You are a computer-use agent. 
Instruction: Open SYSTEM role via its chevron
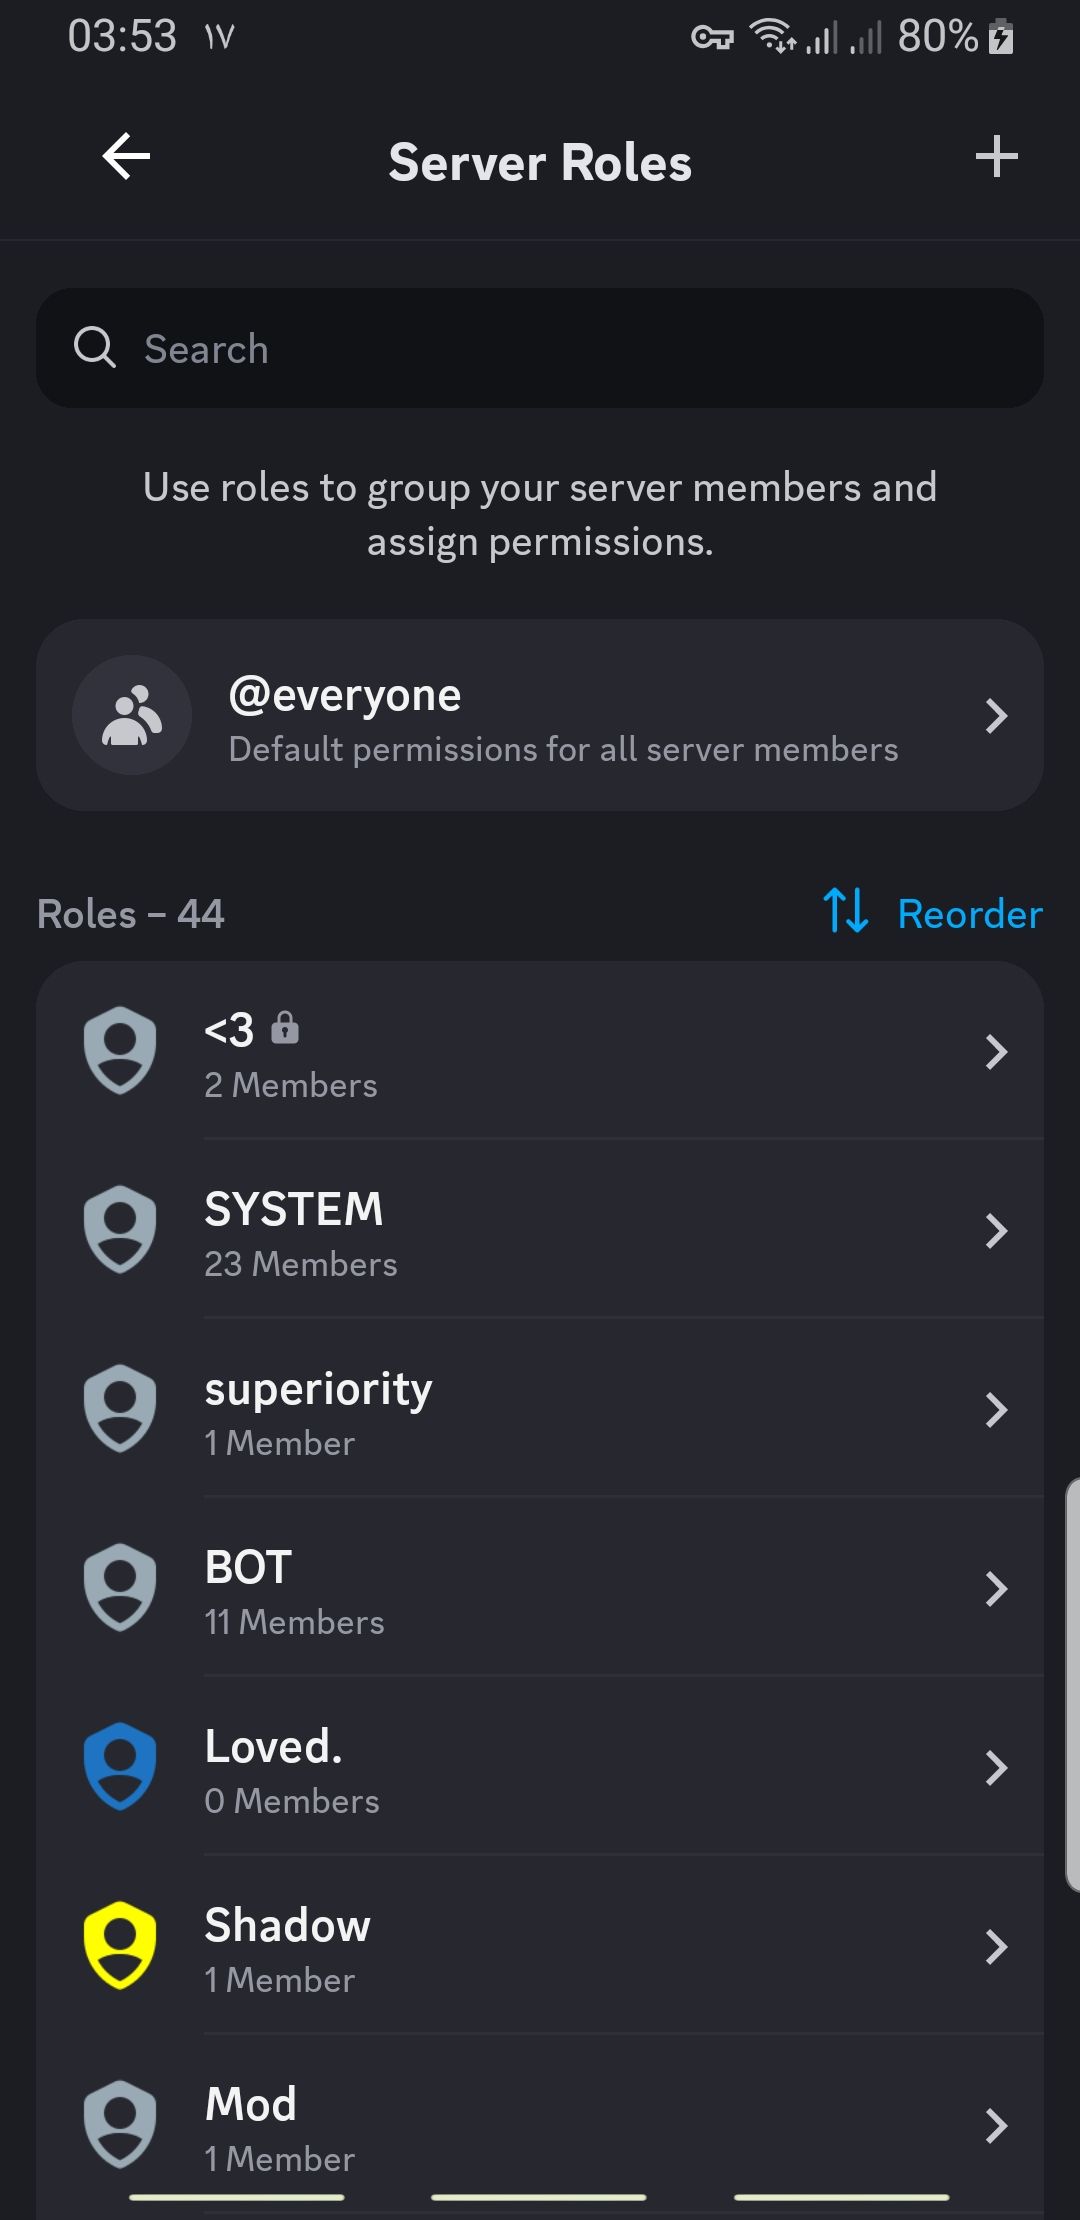tap(996, 1230)
